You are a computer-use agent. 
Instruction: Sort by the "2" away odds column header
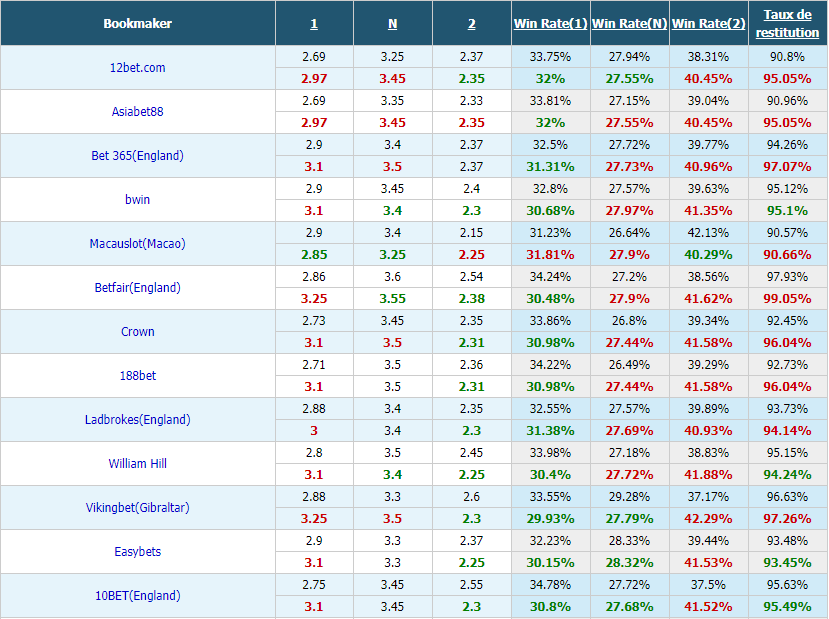click(472, 24)
